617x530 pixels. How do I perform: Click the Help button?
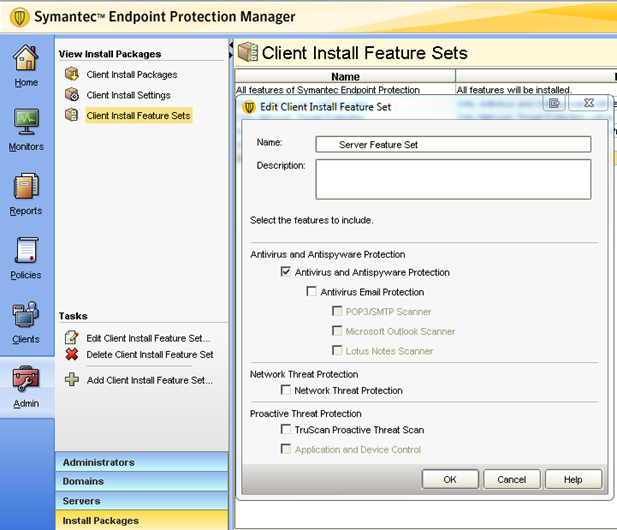click(x=573, y=479)
